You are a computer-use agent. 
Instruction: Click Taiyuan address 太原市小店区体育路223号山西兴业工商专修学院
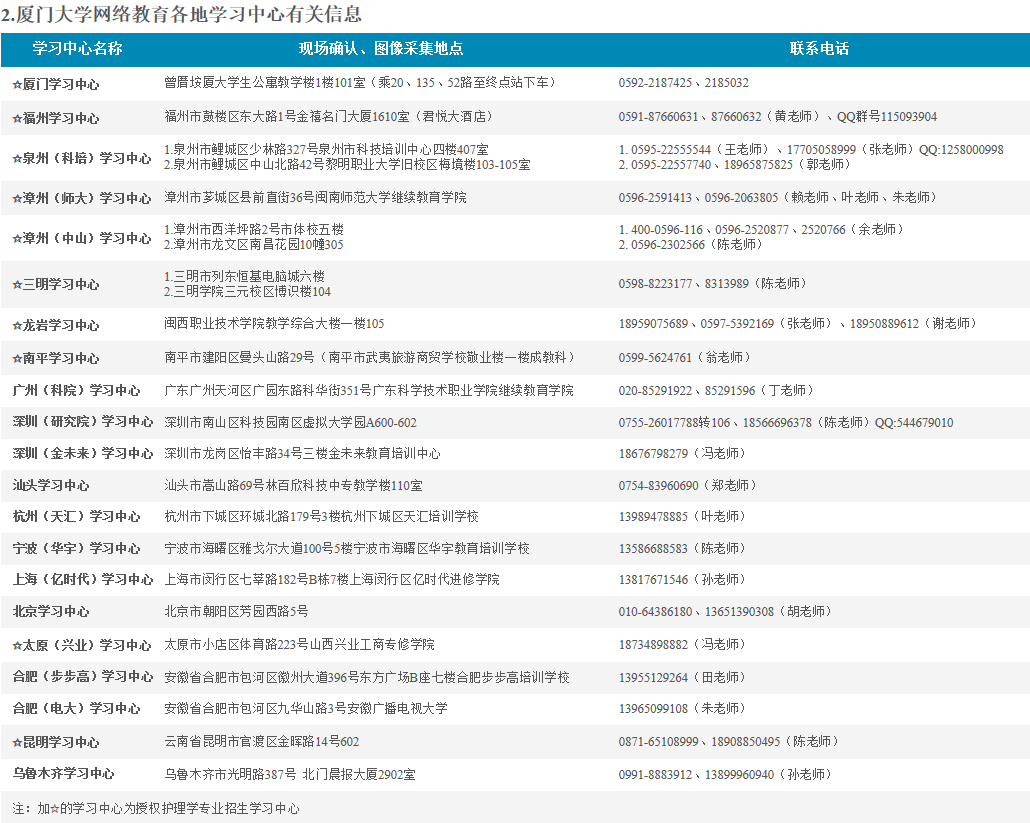(300, 645)
